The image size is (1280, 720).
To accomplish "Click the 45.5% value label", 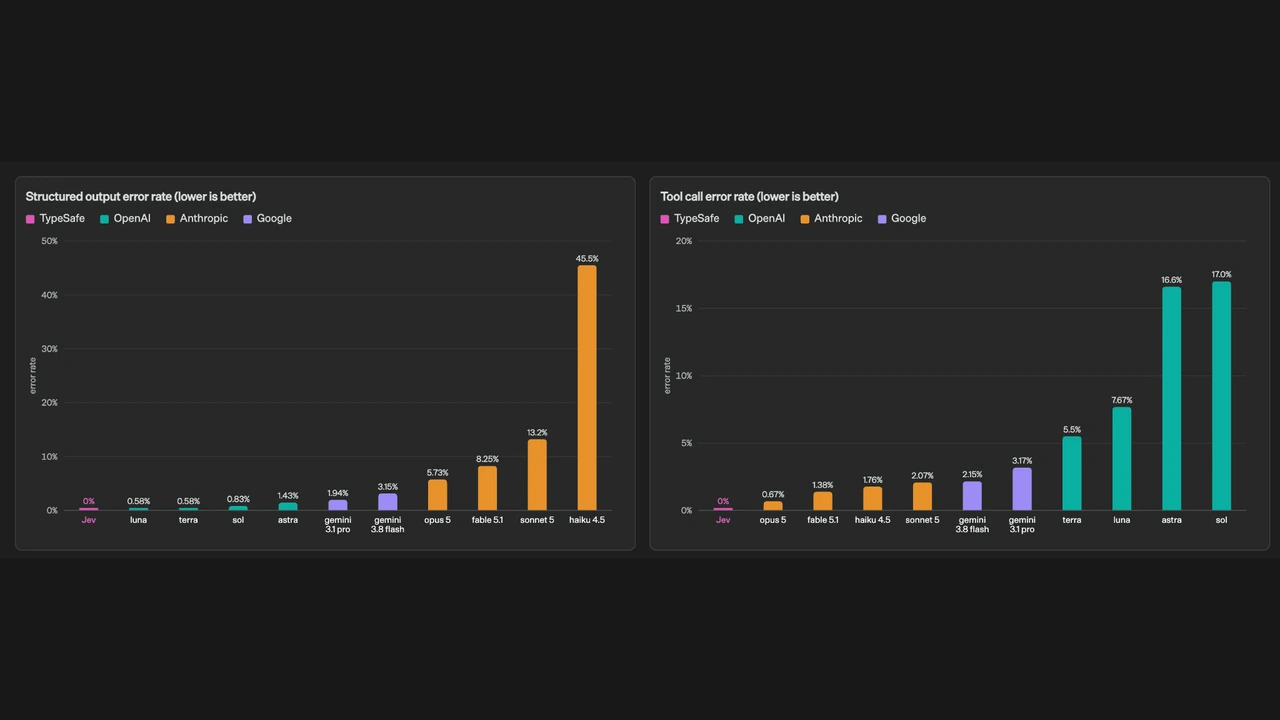I will coord(587,259).
